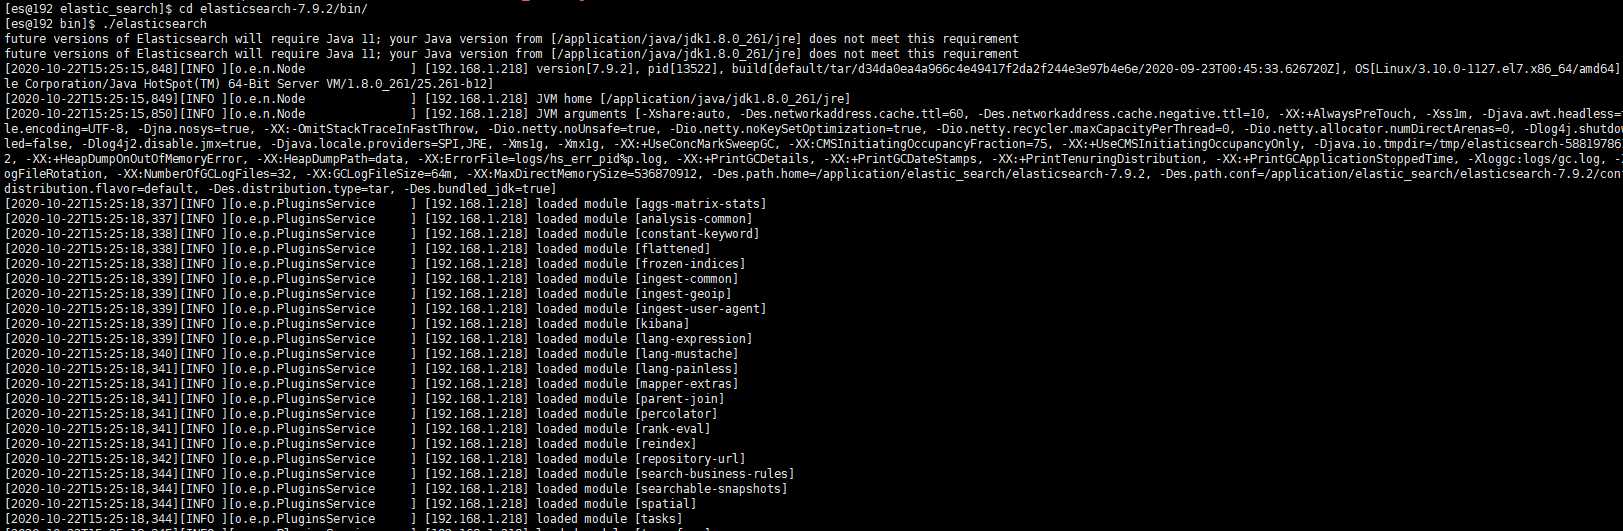This screenshot has width=1623, height=531.
Task: Click the '[ingest-user-agent]' module entry
Action: 701,309
